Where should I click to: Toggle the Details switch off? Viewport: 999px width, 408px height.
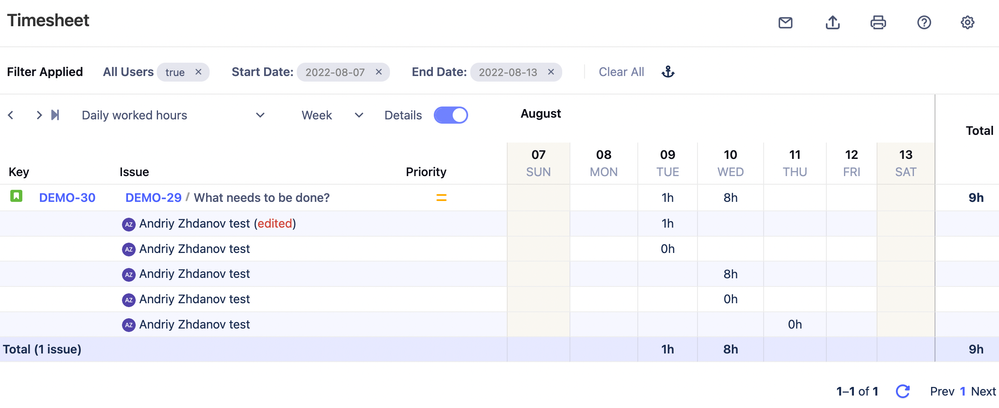[x=451, y=115]
